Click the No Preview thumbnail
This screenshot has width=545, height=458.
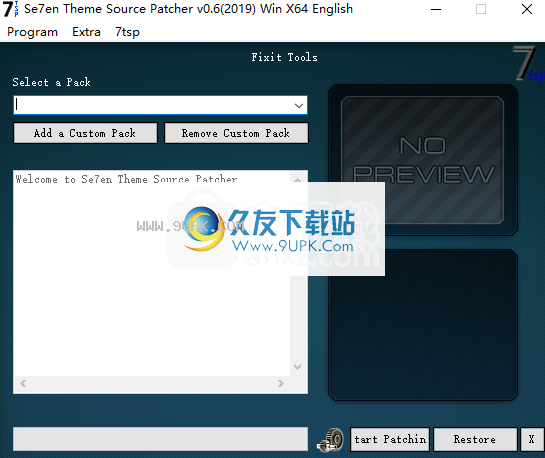click(x=423, y=159)
